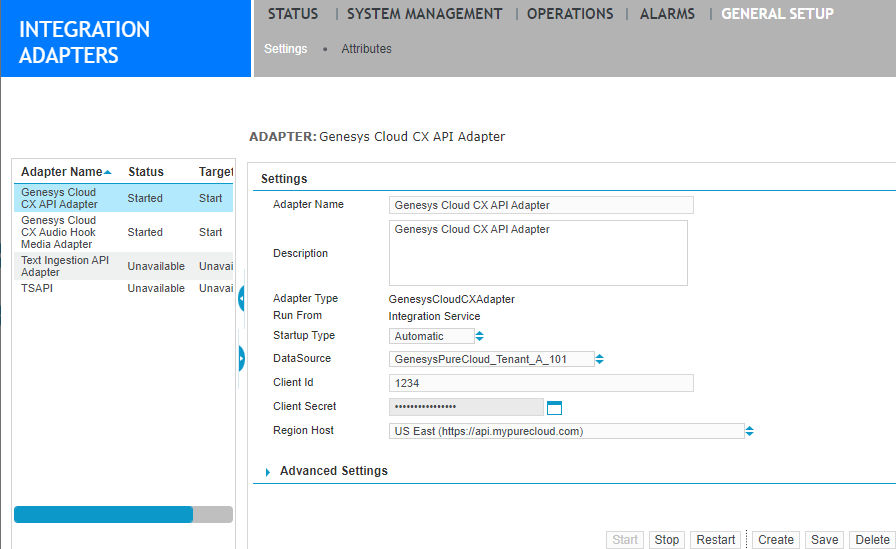Click the Integration Service run-from value
This screenshot has width=896, height=549.
point(434,316)
